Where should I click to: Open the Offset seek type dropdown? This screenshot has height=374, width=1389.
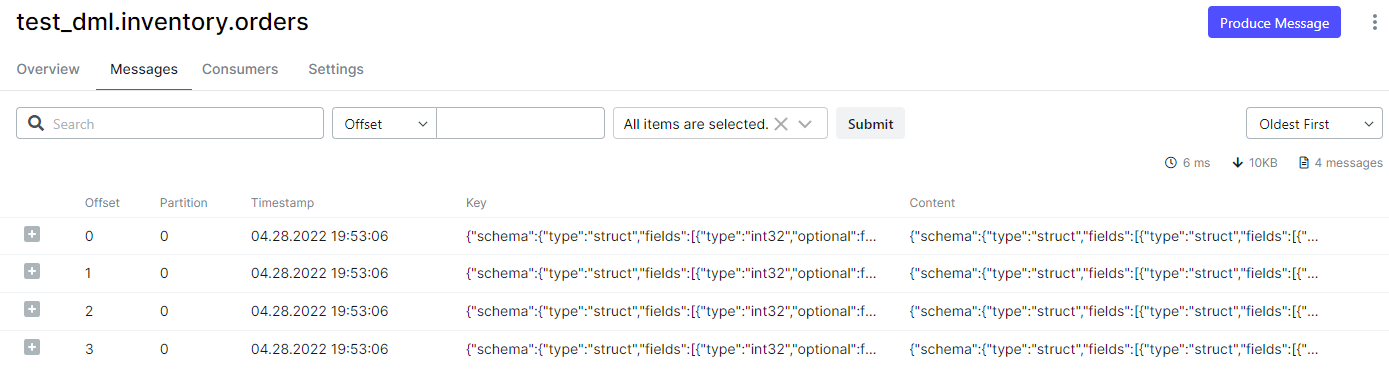[384, 124]
